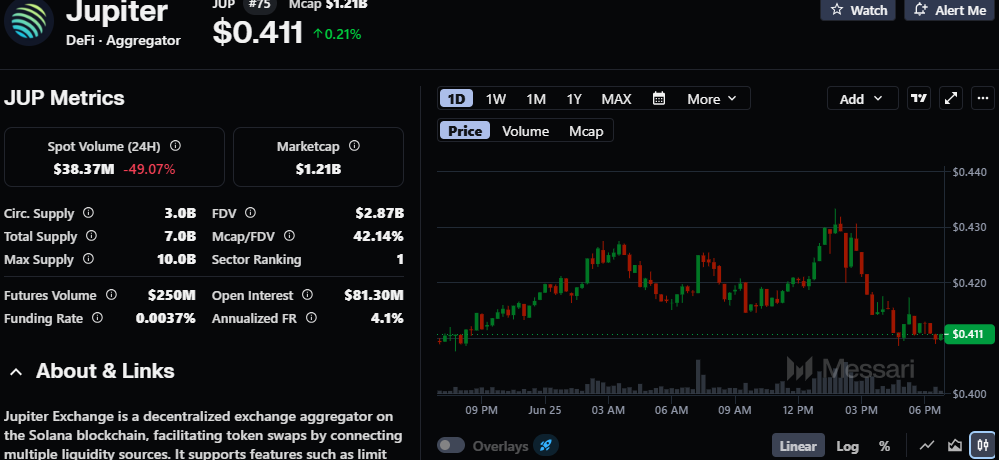The height and width of the screenshot is (460, 999).
Task: Select the MAX timeframe
Action: 616,99
